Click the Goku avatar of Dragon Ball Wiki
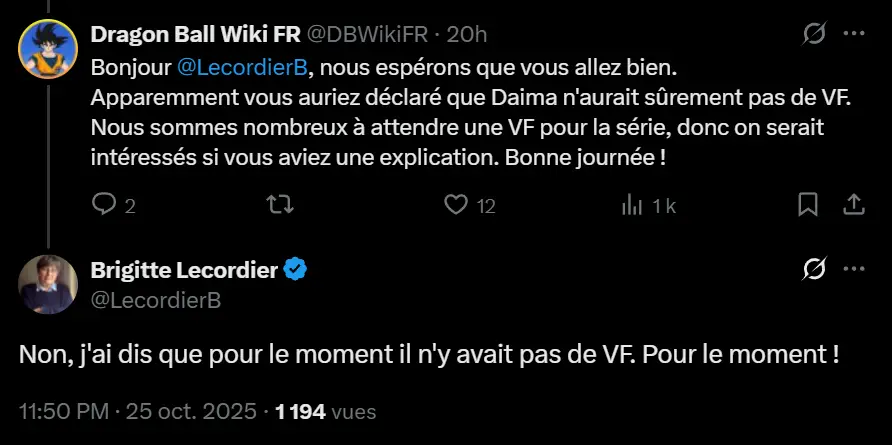 tap(47, 48)
